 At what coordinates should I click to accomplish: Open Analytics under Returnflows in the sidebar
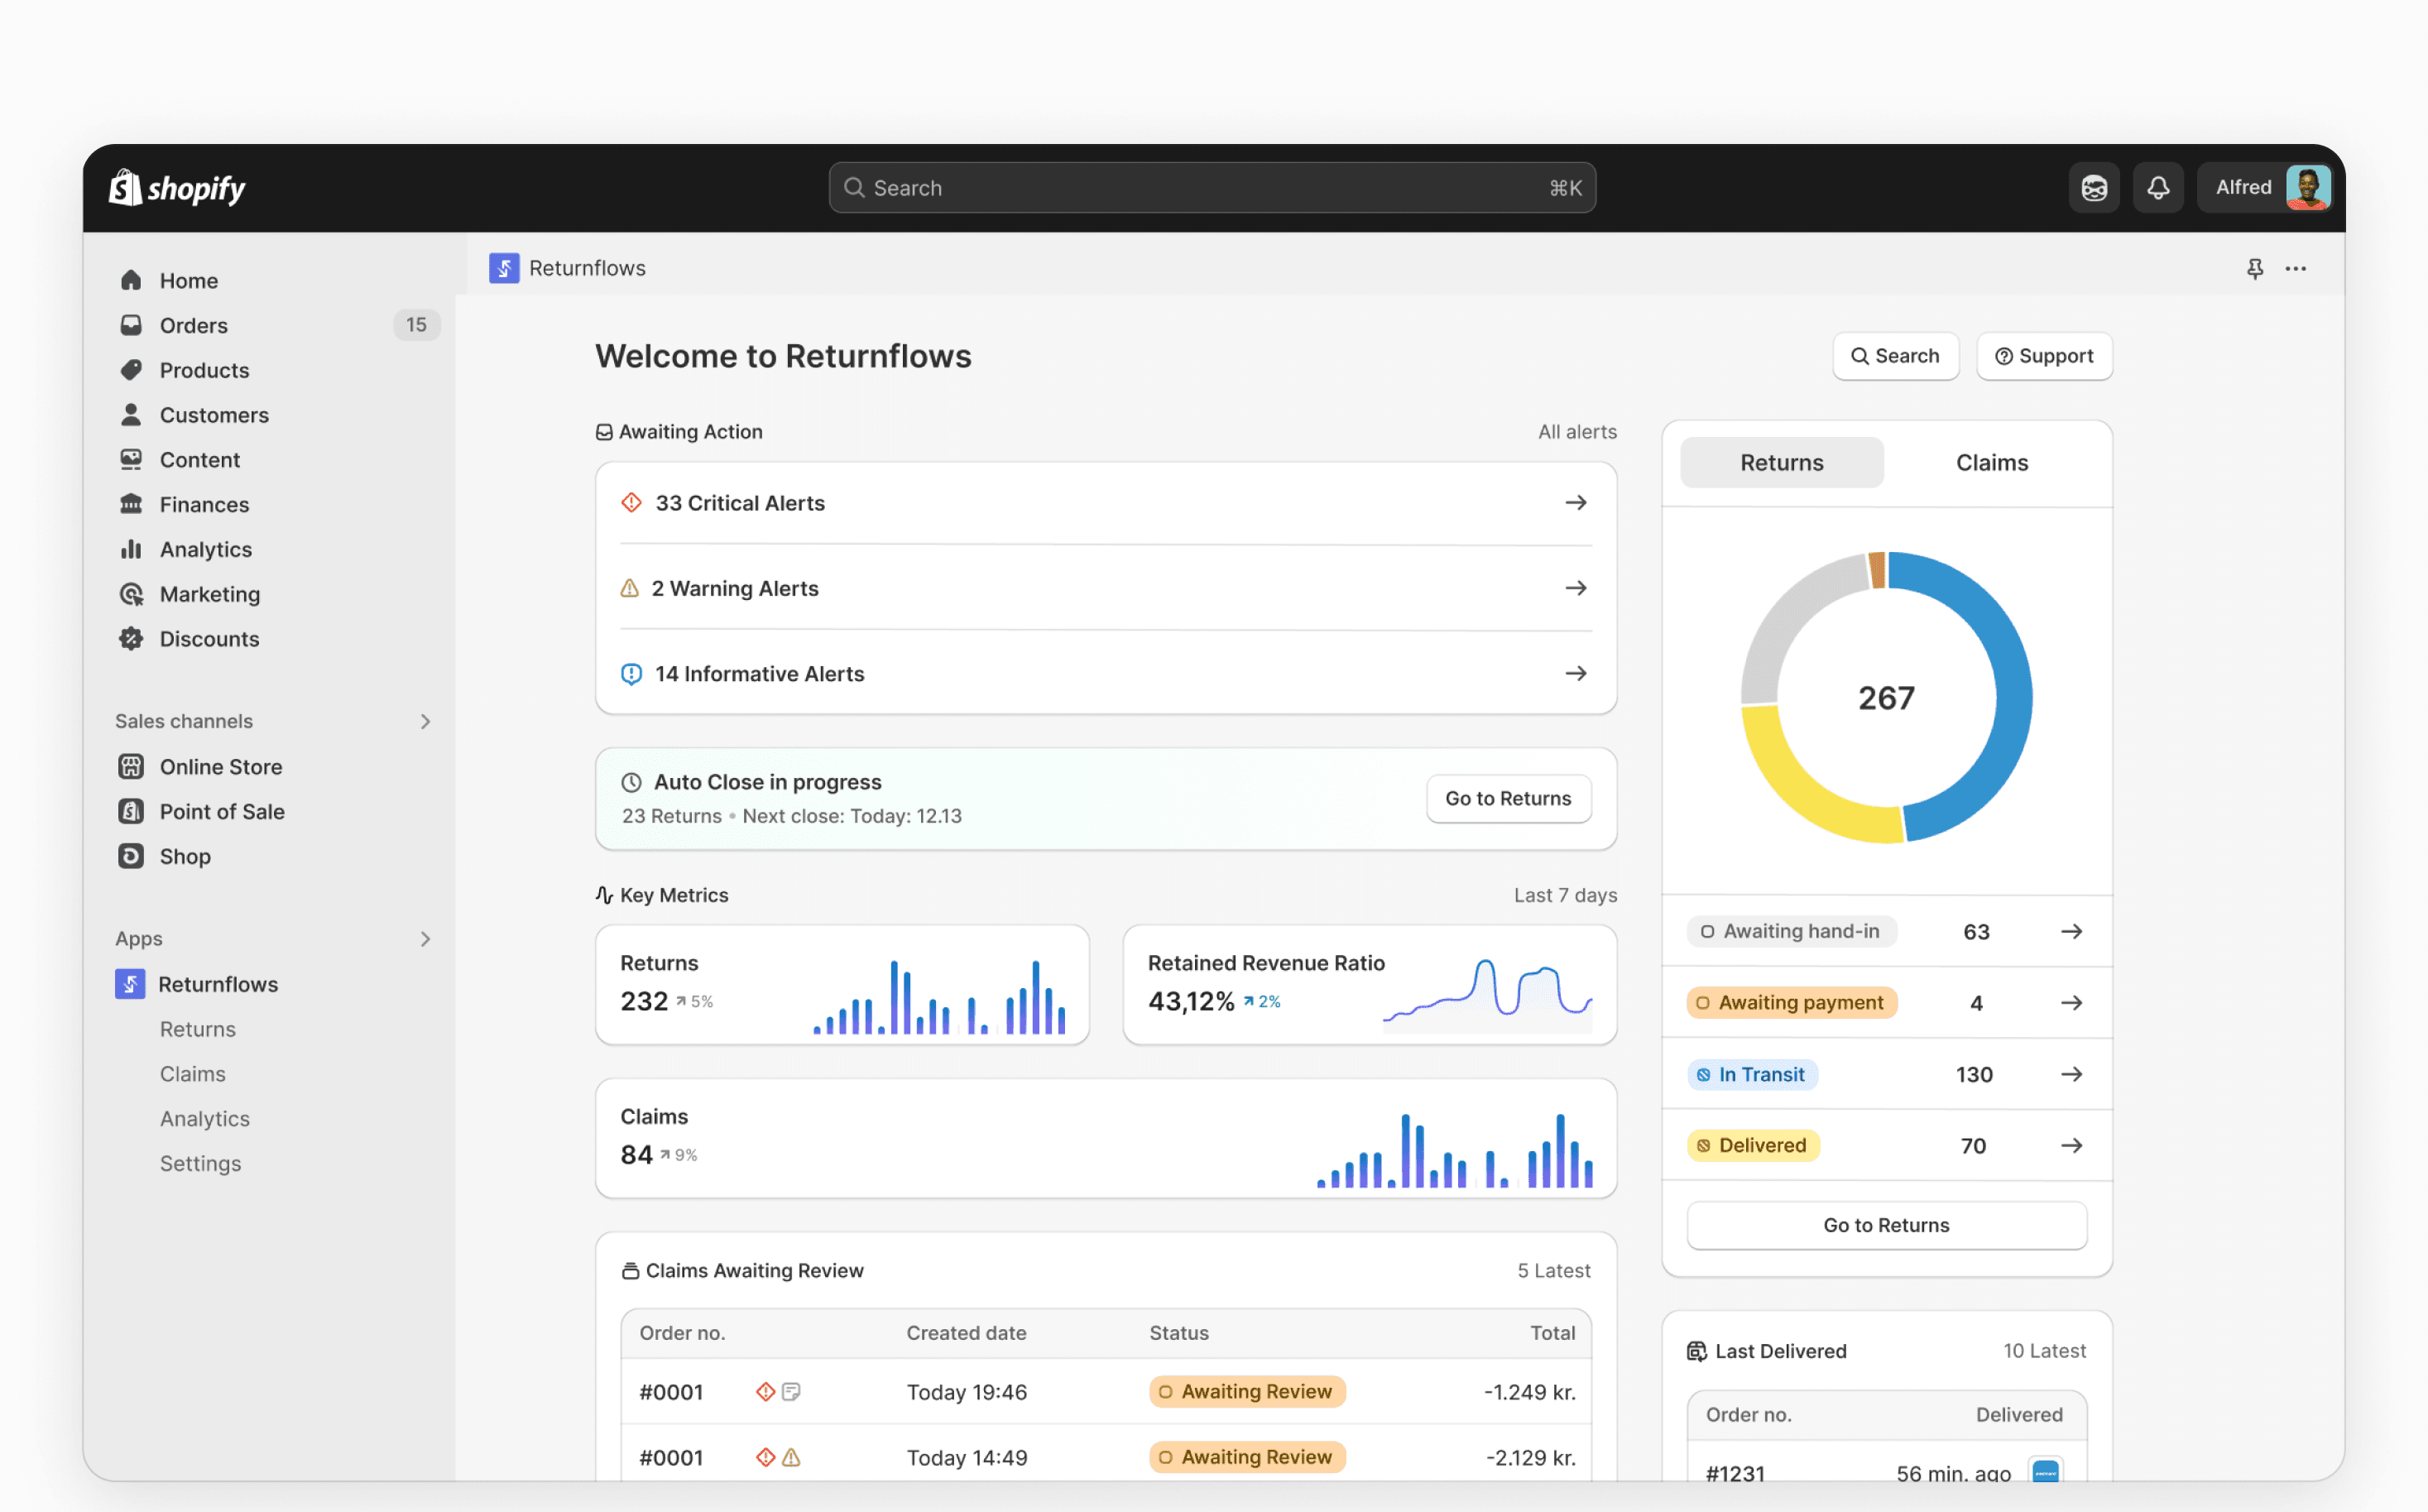[205, 1119]
